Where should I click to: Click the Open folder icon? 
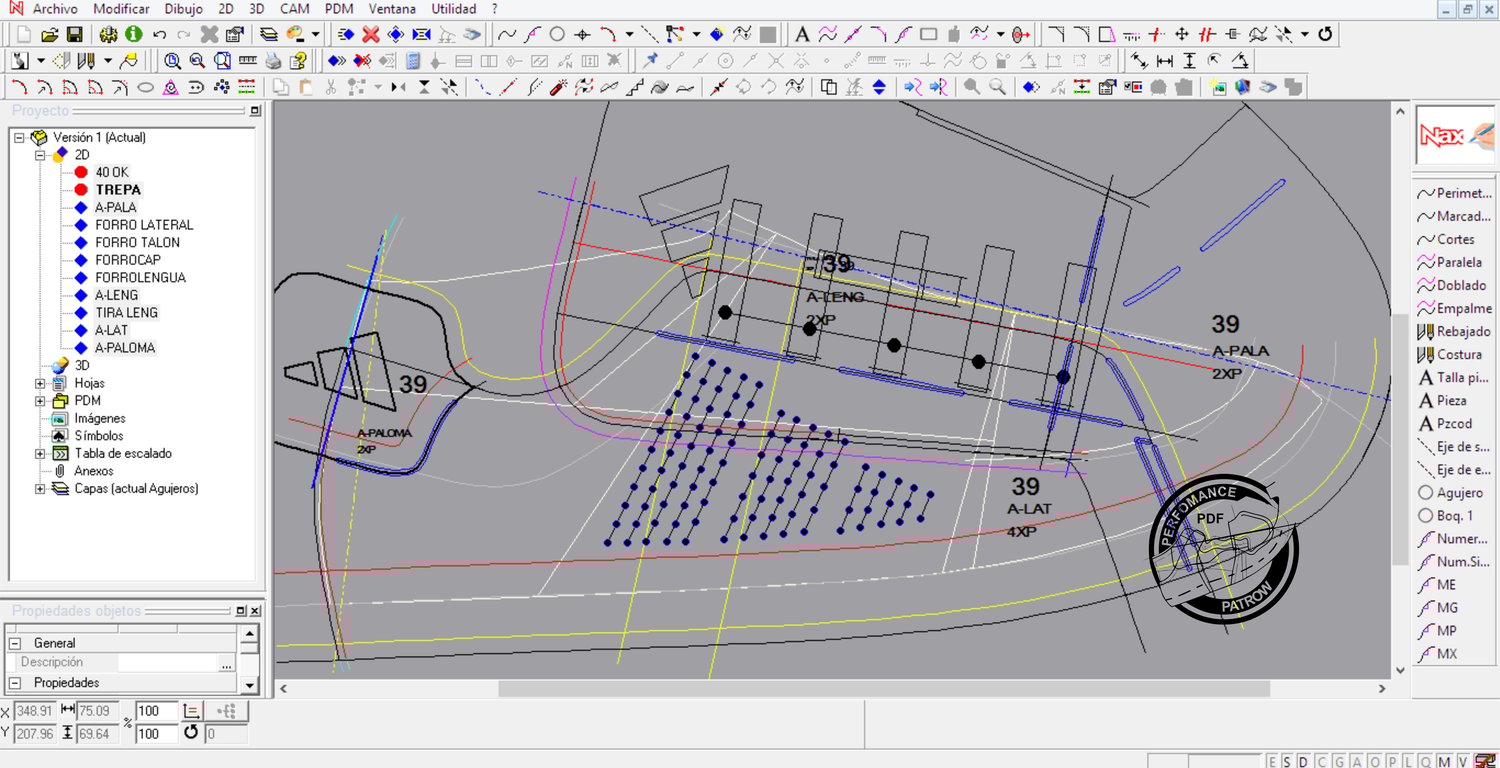coord(49,34)
